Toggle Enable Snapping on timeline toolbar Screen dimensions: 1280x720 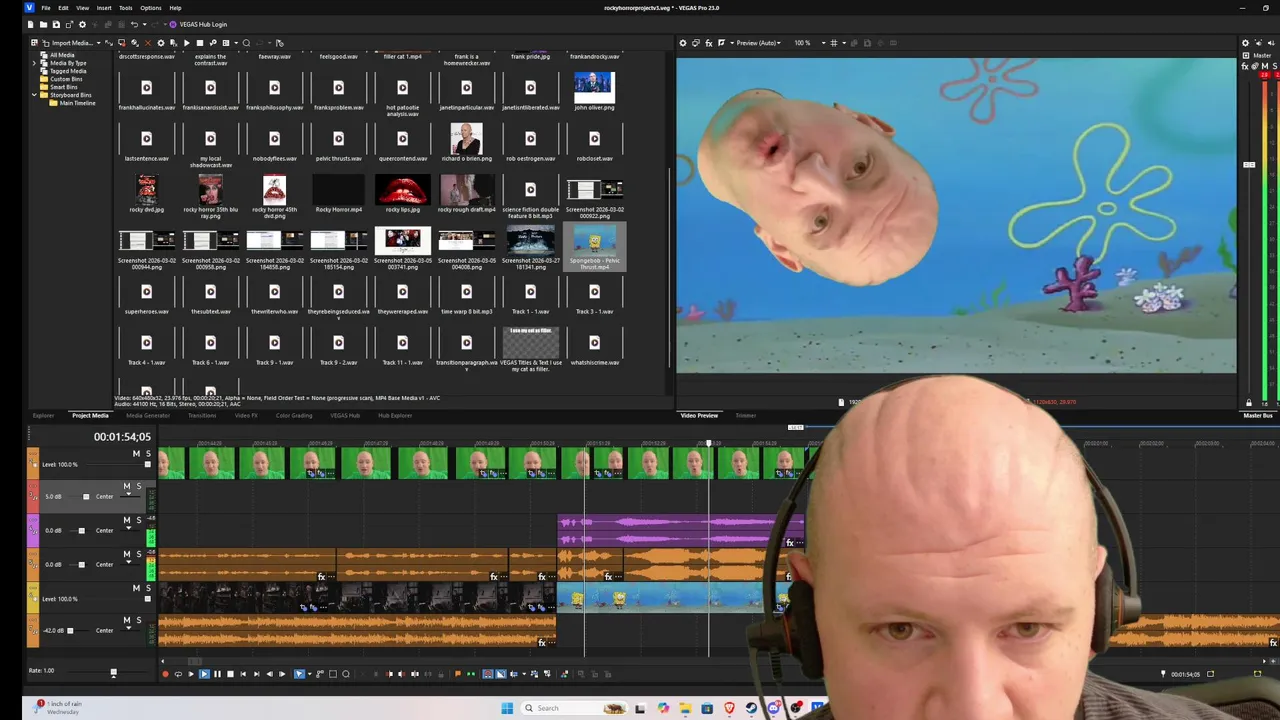click(x=488, y=674)
